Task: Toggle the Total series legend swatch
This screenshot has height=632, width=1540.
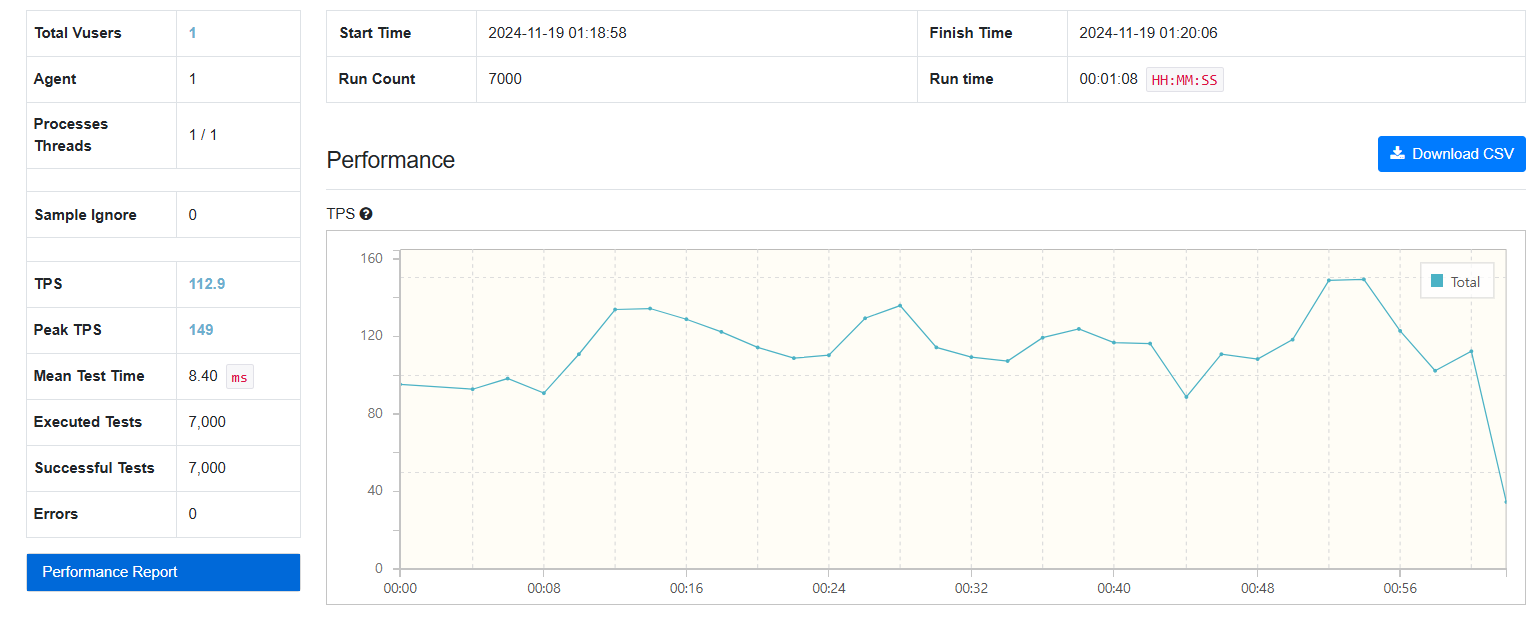Action: [1437, 281]
